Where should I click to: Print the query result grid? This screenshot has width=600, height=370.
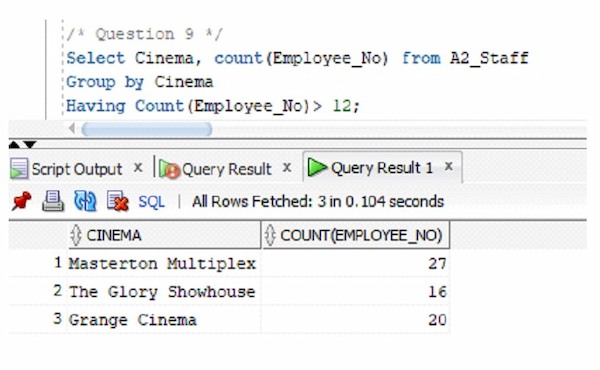click(52, 201)
